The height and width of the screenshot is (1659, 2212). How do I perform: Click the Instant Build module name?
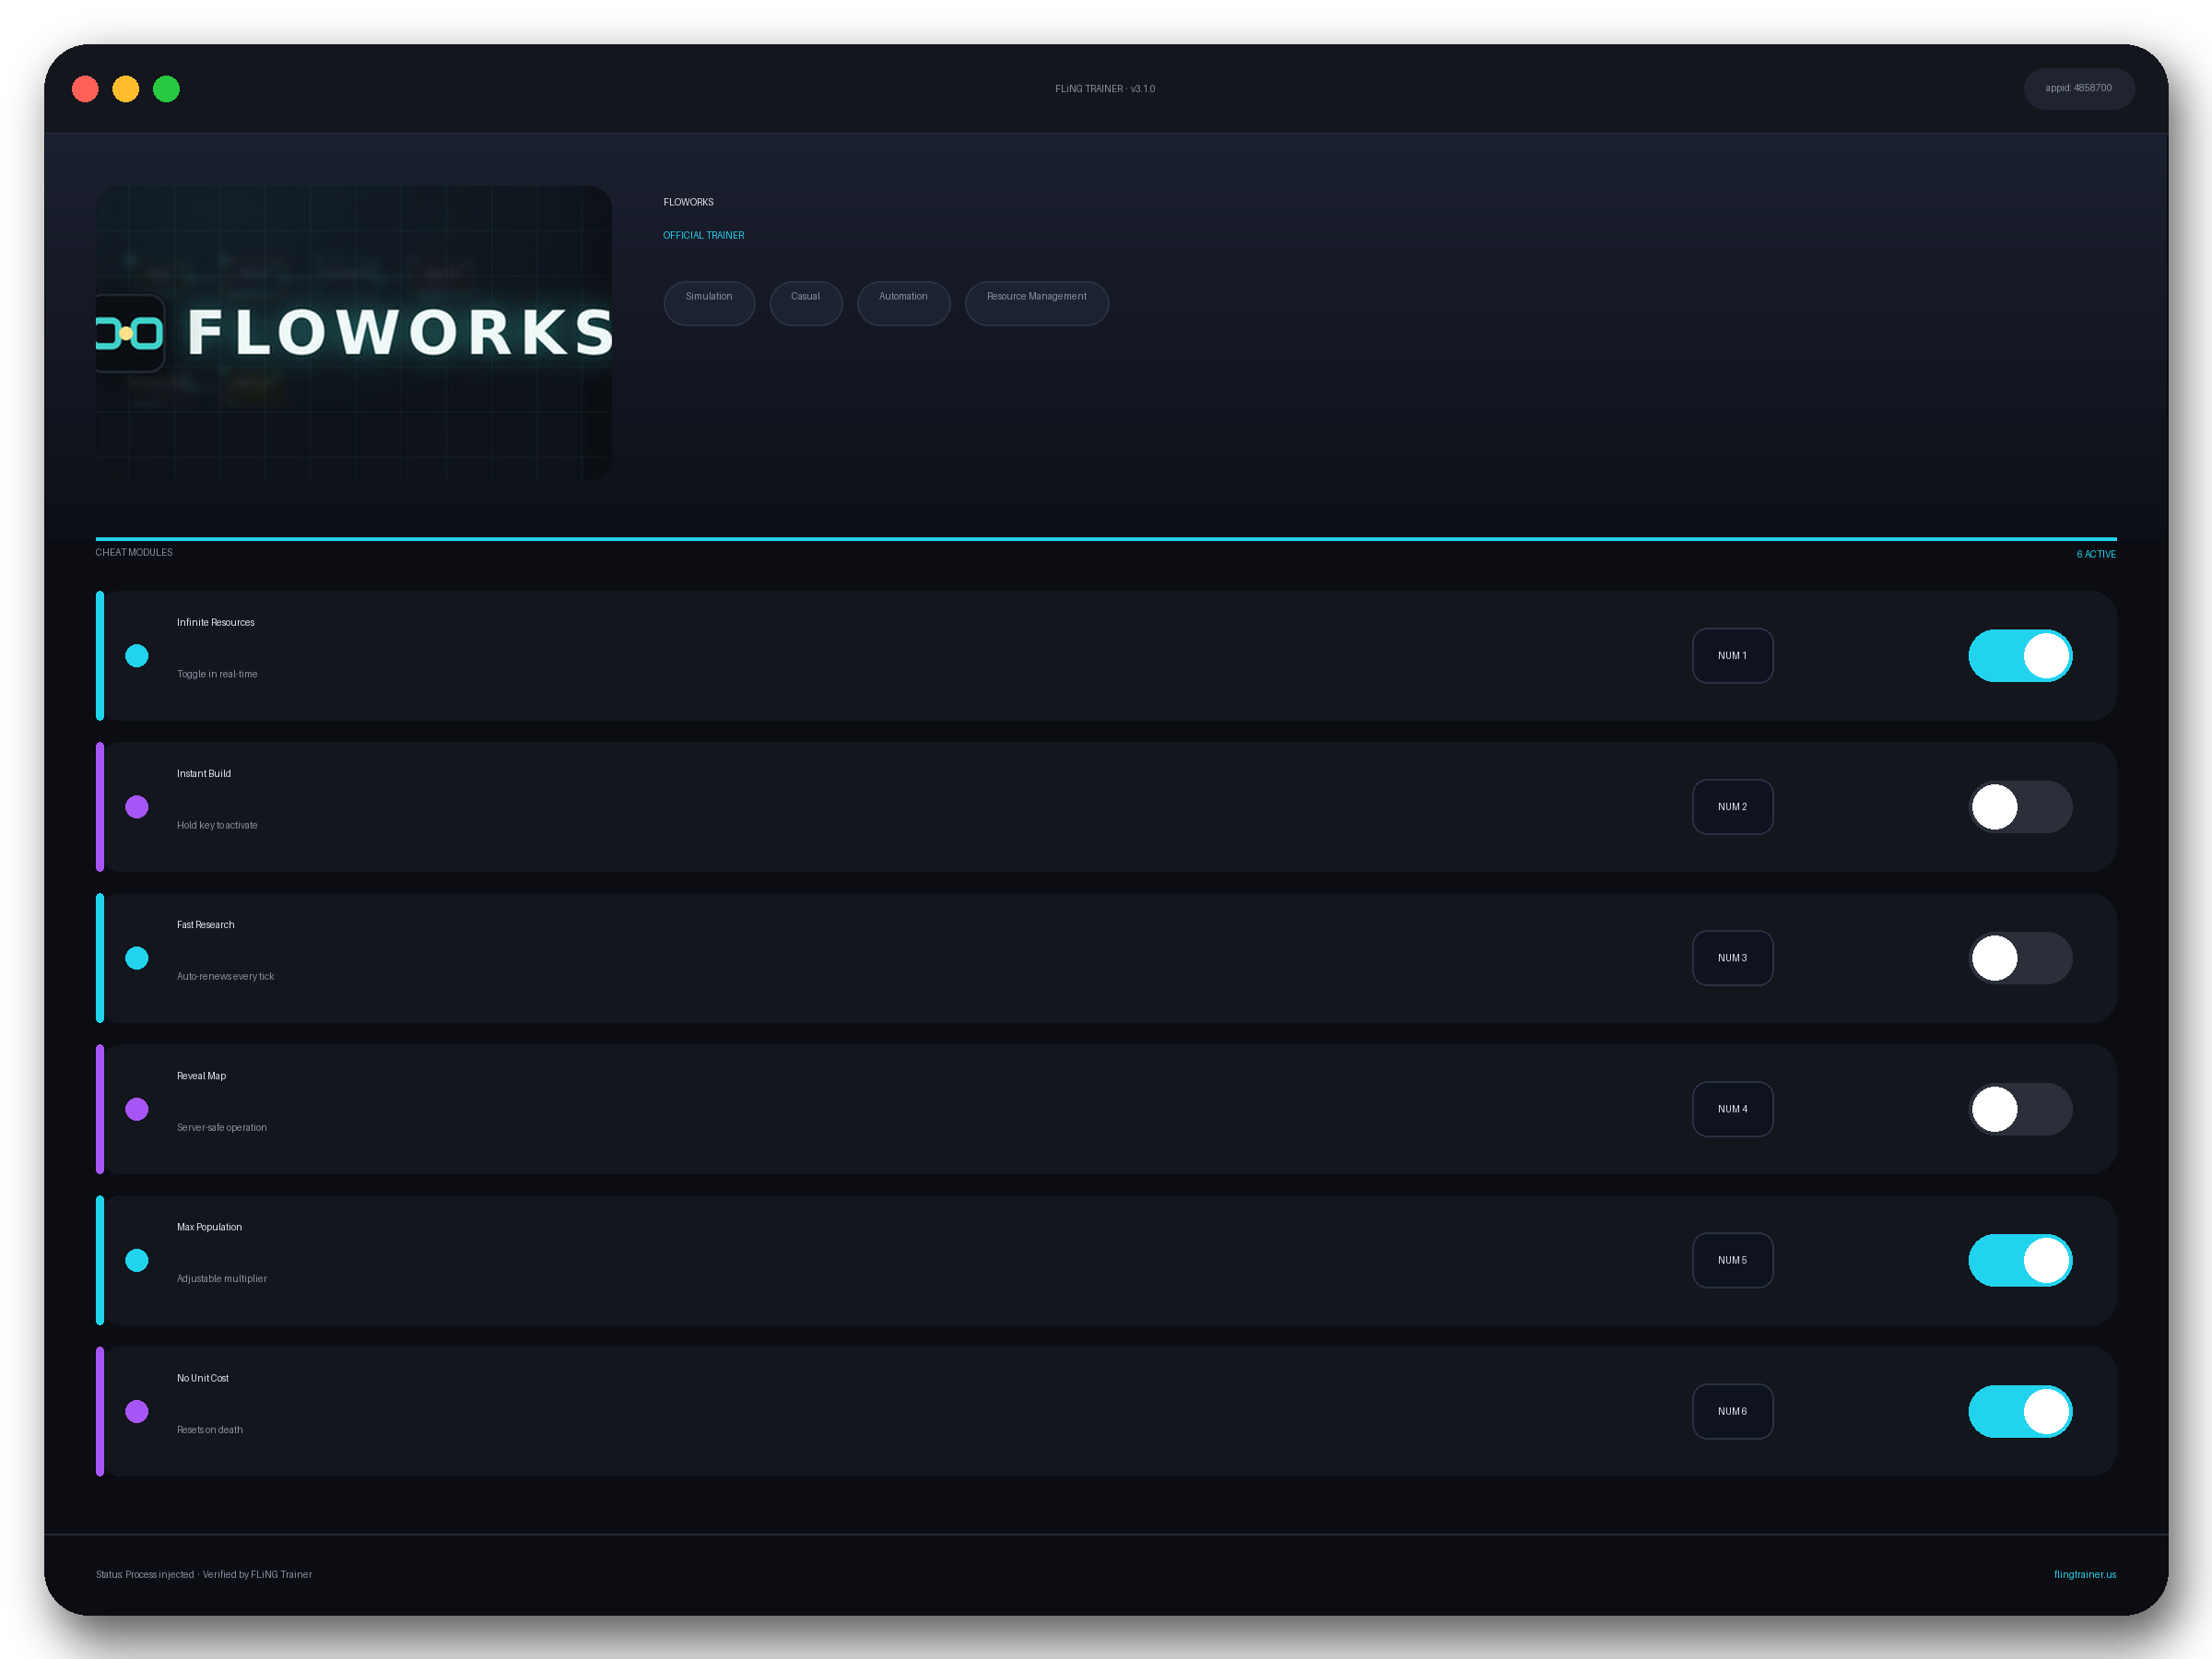coord(204,774)
